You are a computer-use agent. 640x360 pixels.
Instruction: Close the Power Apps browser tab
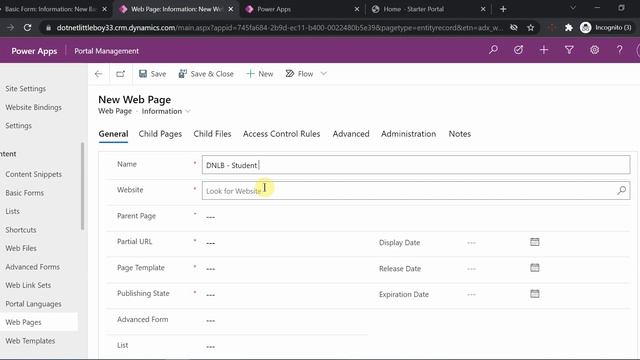coord(357,9)
